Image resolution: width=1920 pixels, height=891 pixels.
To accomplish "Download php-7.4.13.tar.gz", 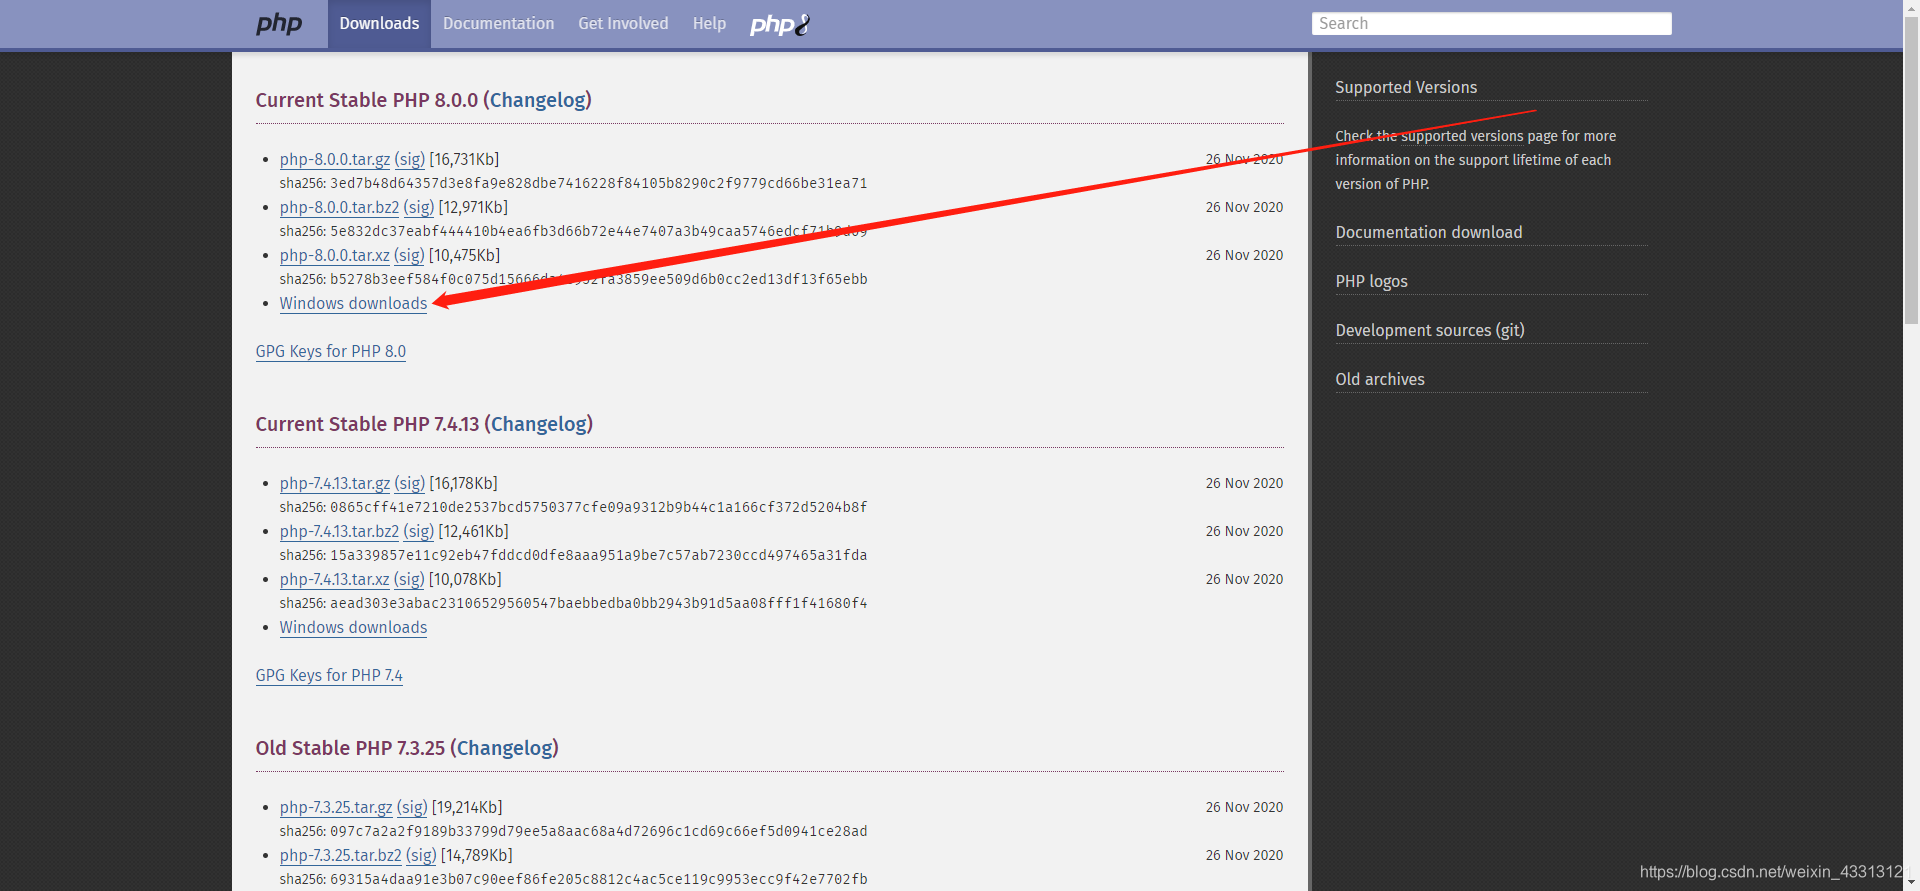I will point(335,483).
